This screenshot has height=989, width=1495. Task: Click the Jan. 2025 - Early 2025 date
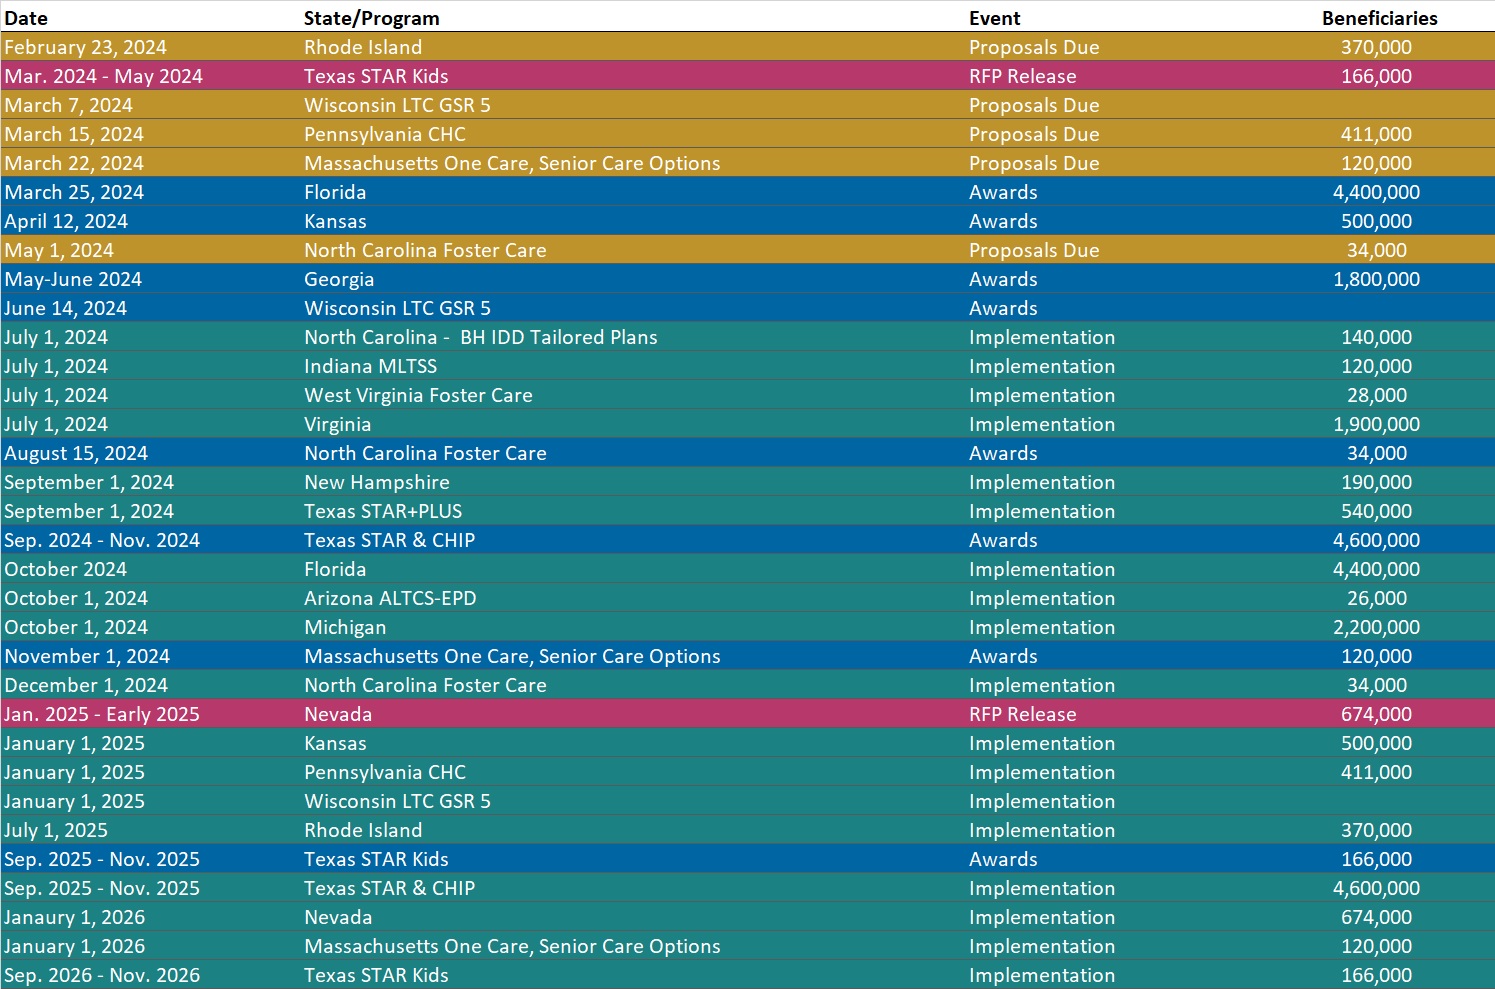(x=102, y=714)
